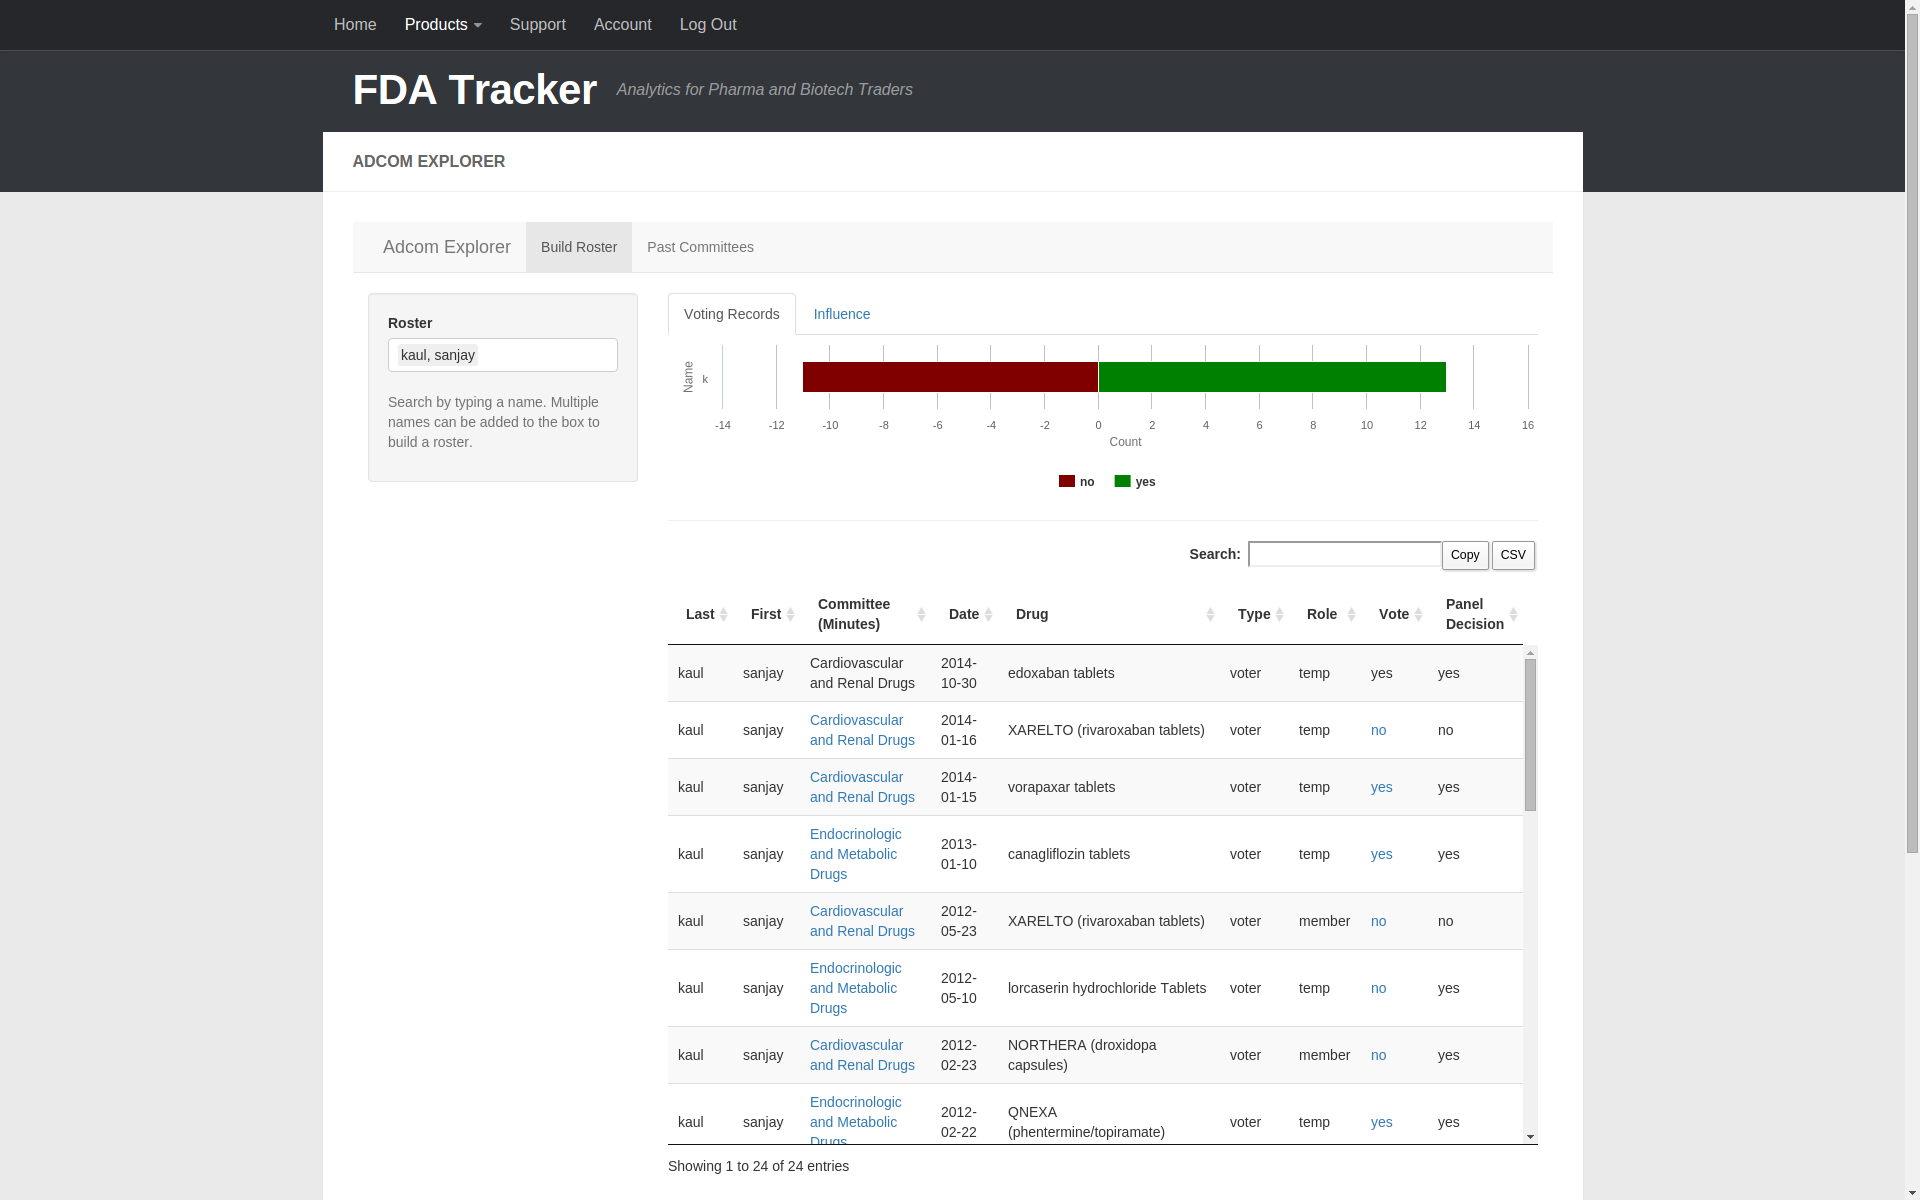The height and width of the screenshot is (1200, 1920).
Task: Switch to the Influence tab
Action: pos(842,314)
